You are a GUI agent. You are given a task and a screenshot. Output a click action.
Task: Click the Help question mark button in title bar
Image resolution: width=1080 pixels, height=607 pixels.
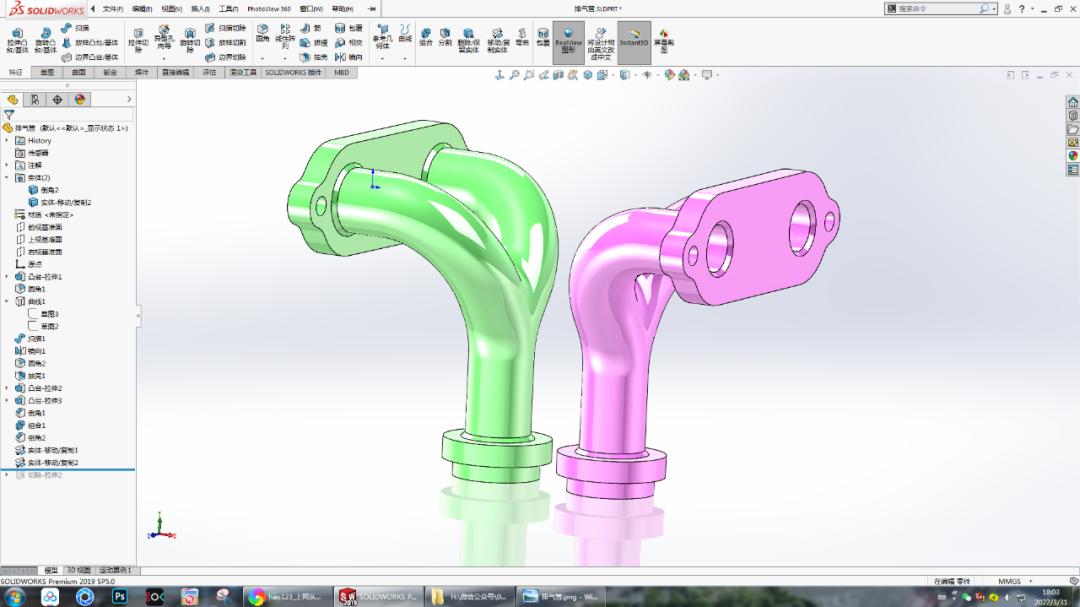(1022, 8)
